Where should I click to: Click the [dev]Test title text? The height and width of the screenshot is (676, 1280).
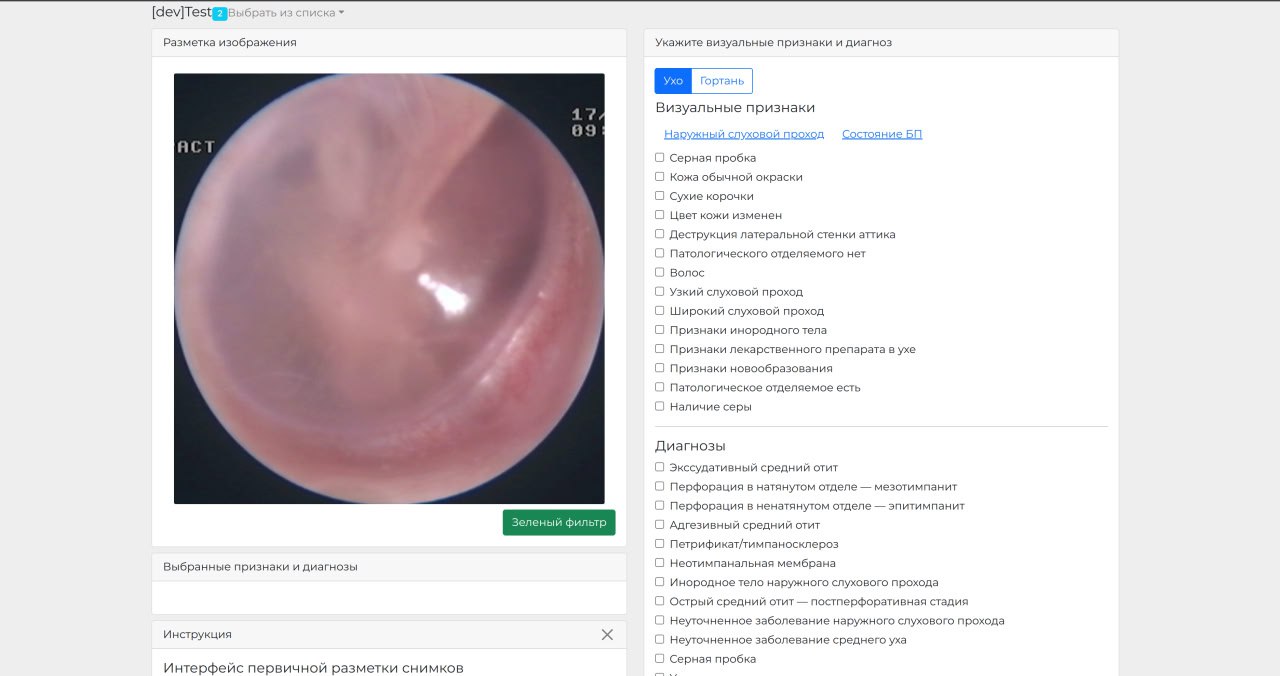click(x=181, y=12)
